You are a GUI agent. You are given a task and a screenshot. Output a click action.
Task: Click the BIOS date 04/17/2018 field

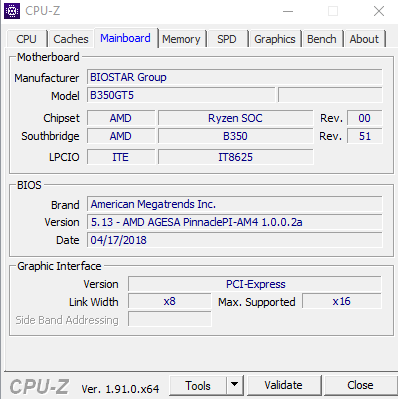point(235,240)
